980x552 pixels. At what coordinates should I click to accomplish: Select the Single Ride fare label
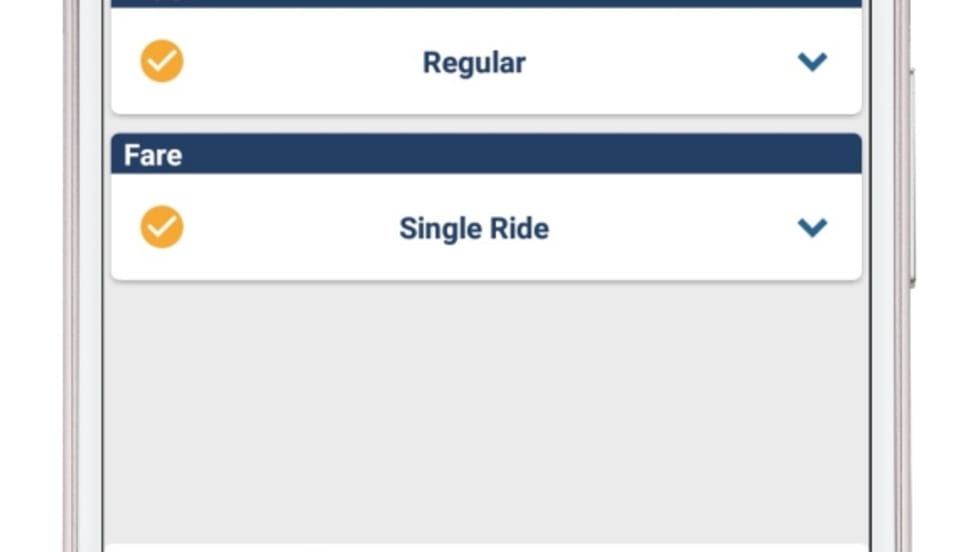pos(474,228)
